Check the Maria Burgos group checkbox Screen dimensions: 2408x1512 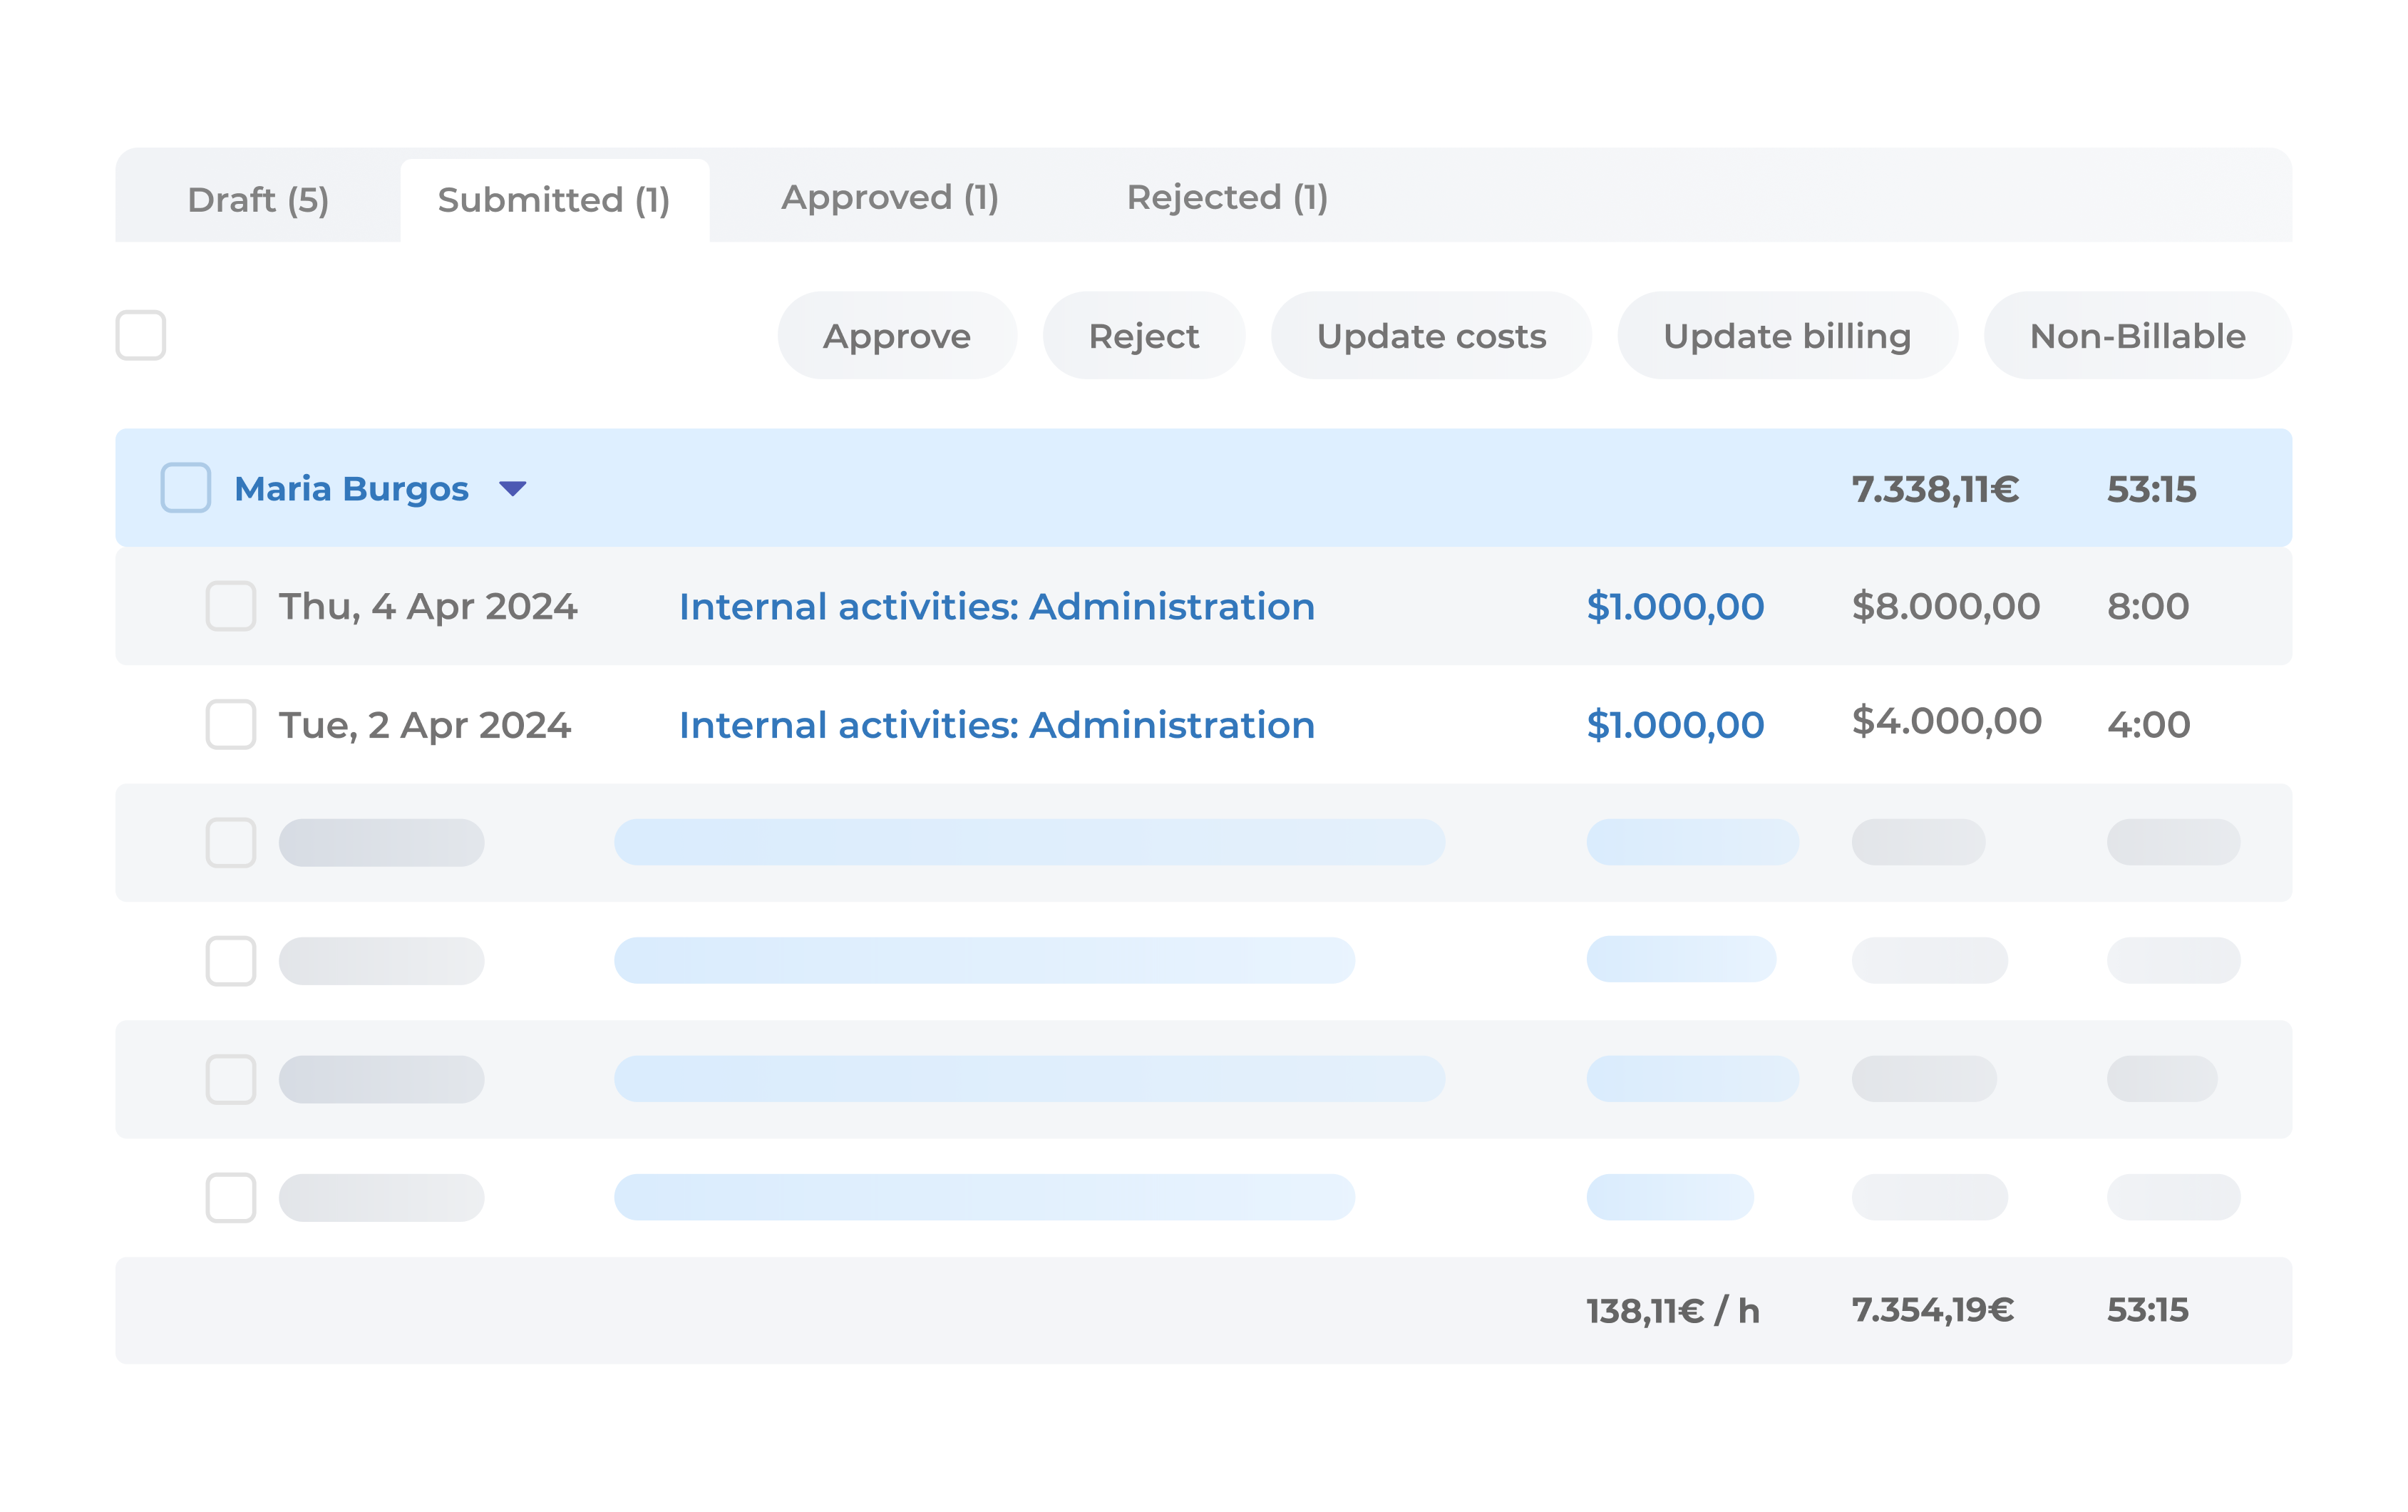coord(186,488)
